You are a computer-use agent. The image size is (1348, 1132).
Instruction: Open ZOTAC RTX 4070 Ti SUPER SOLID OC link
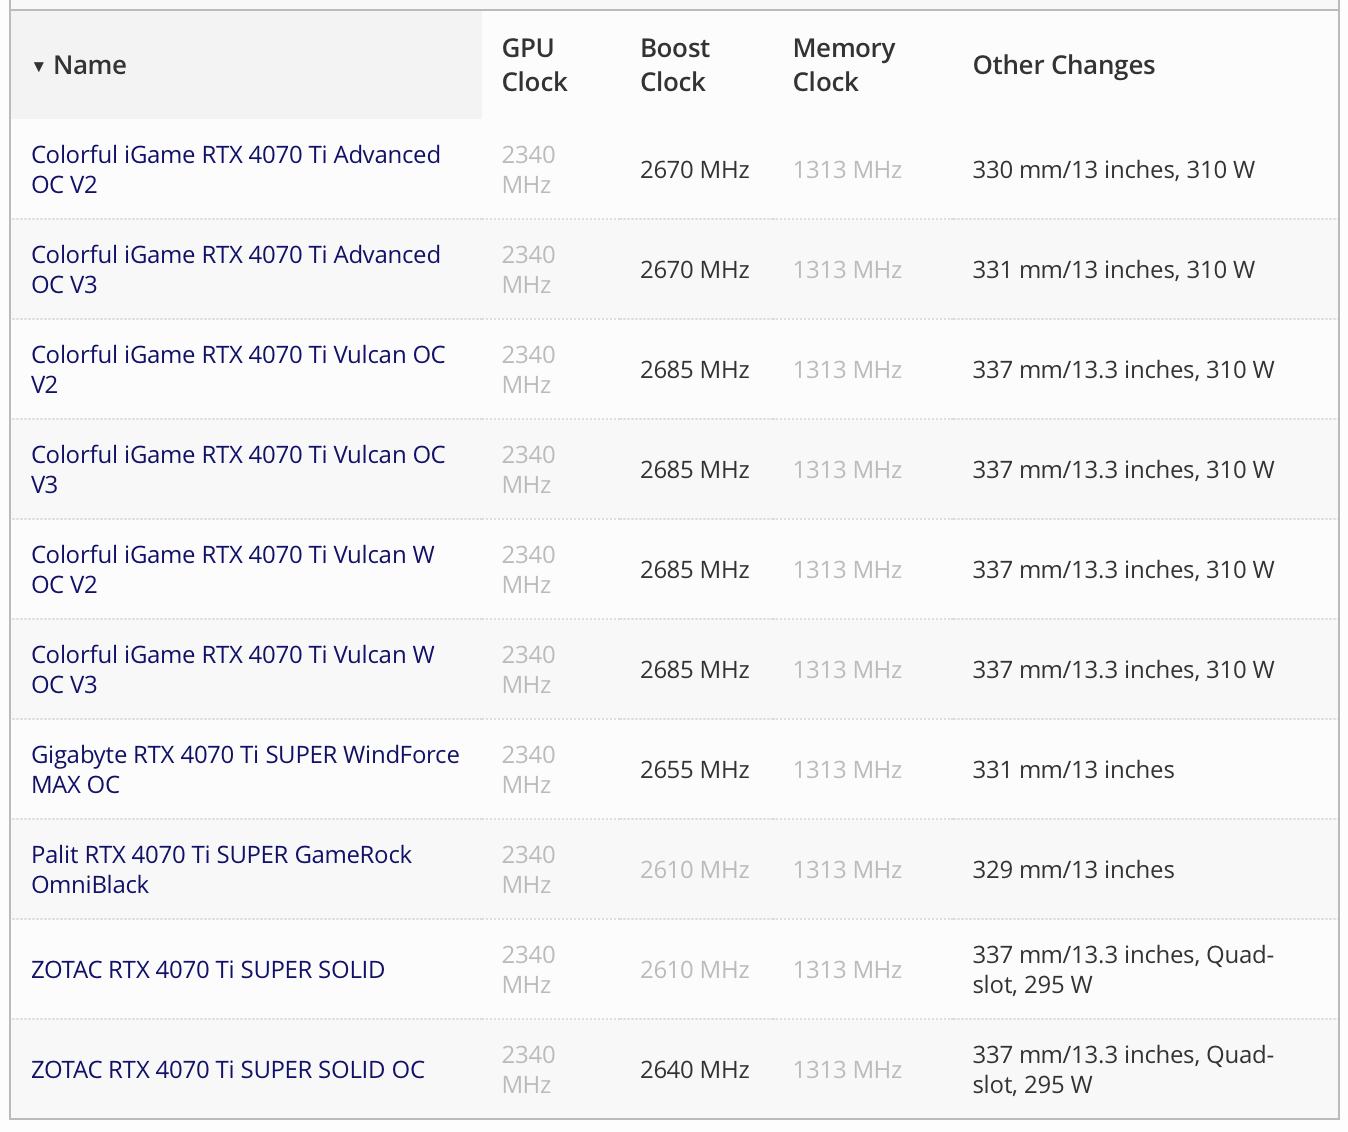pyautogui.click(x=228, y=1070)
